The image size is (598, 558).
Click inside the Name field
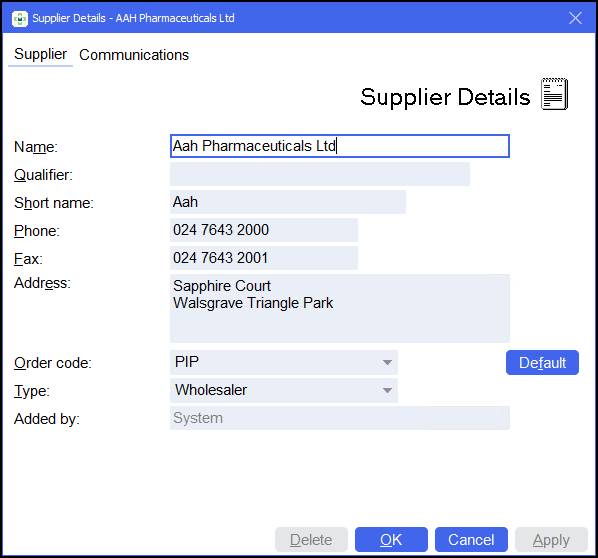[x=340, y=146]
